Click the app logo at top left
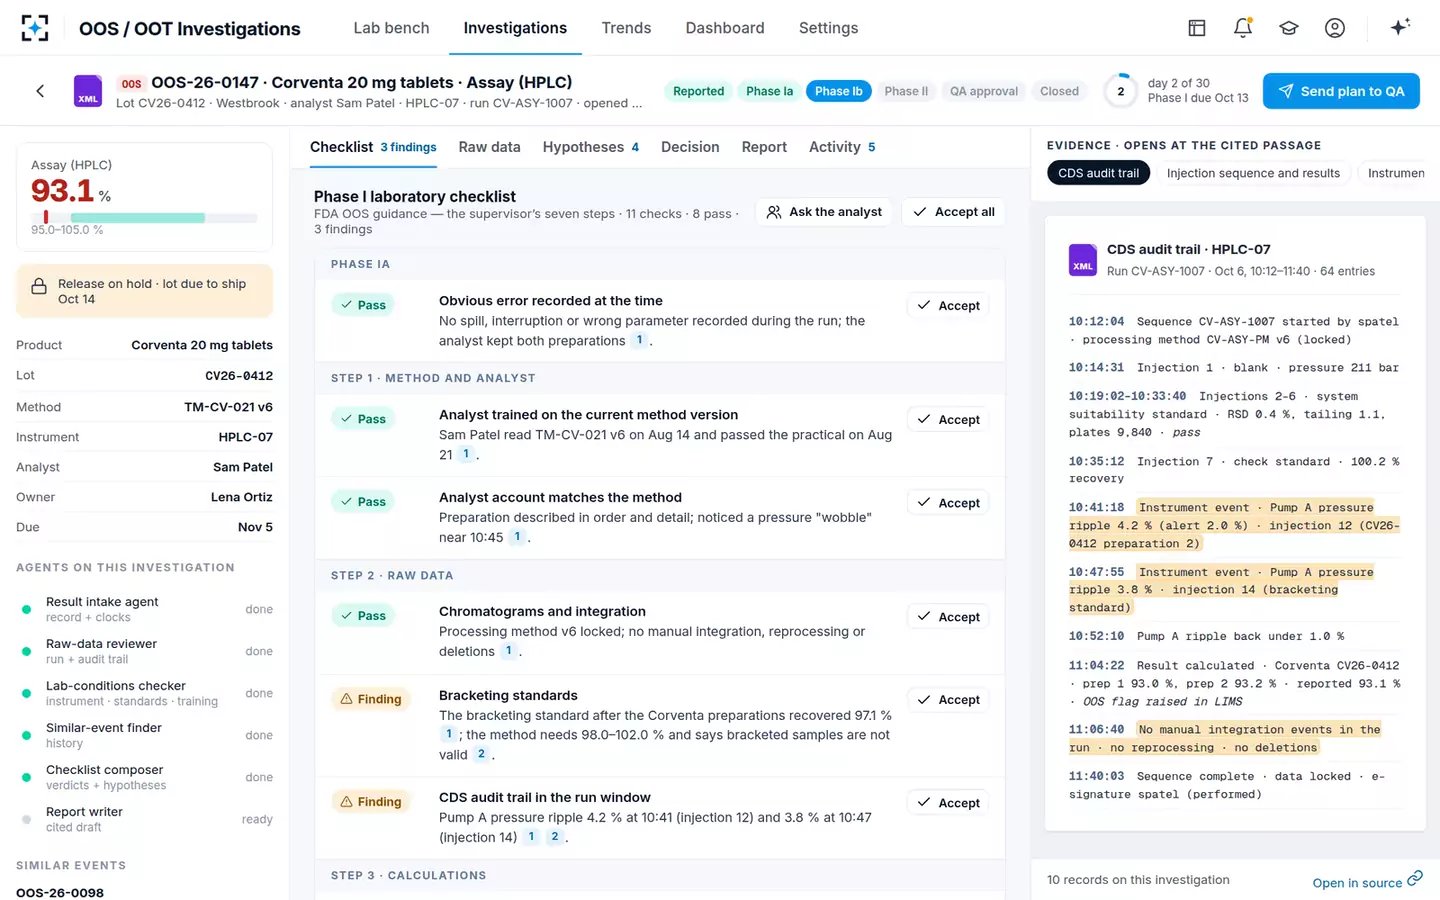Screen dimensions: 1440x900 point(35,28)
